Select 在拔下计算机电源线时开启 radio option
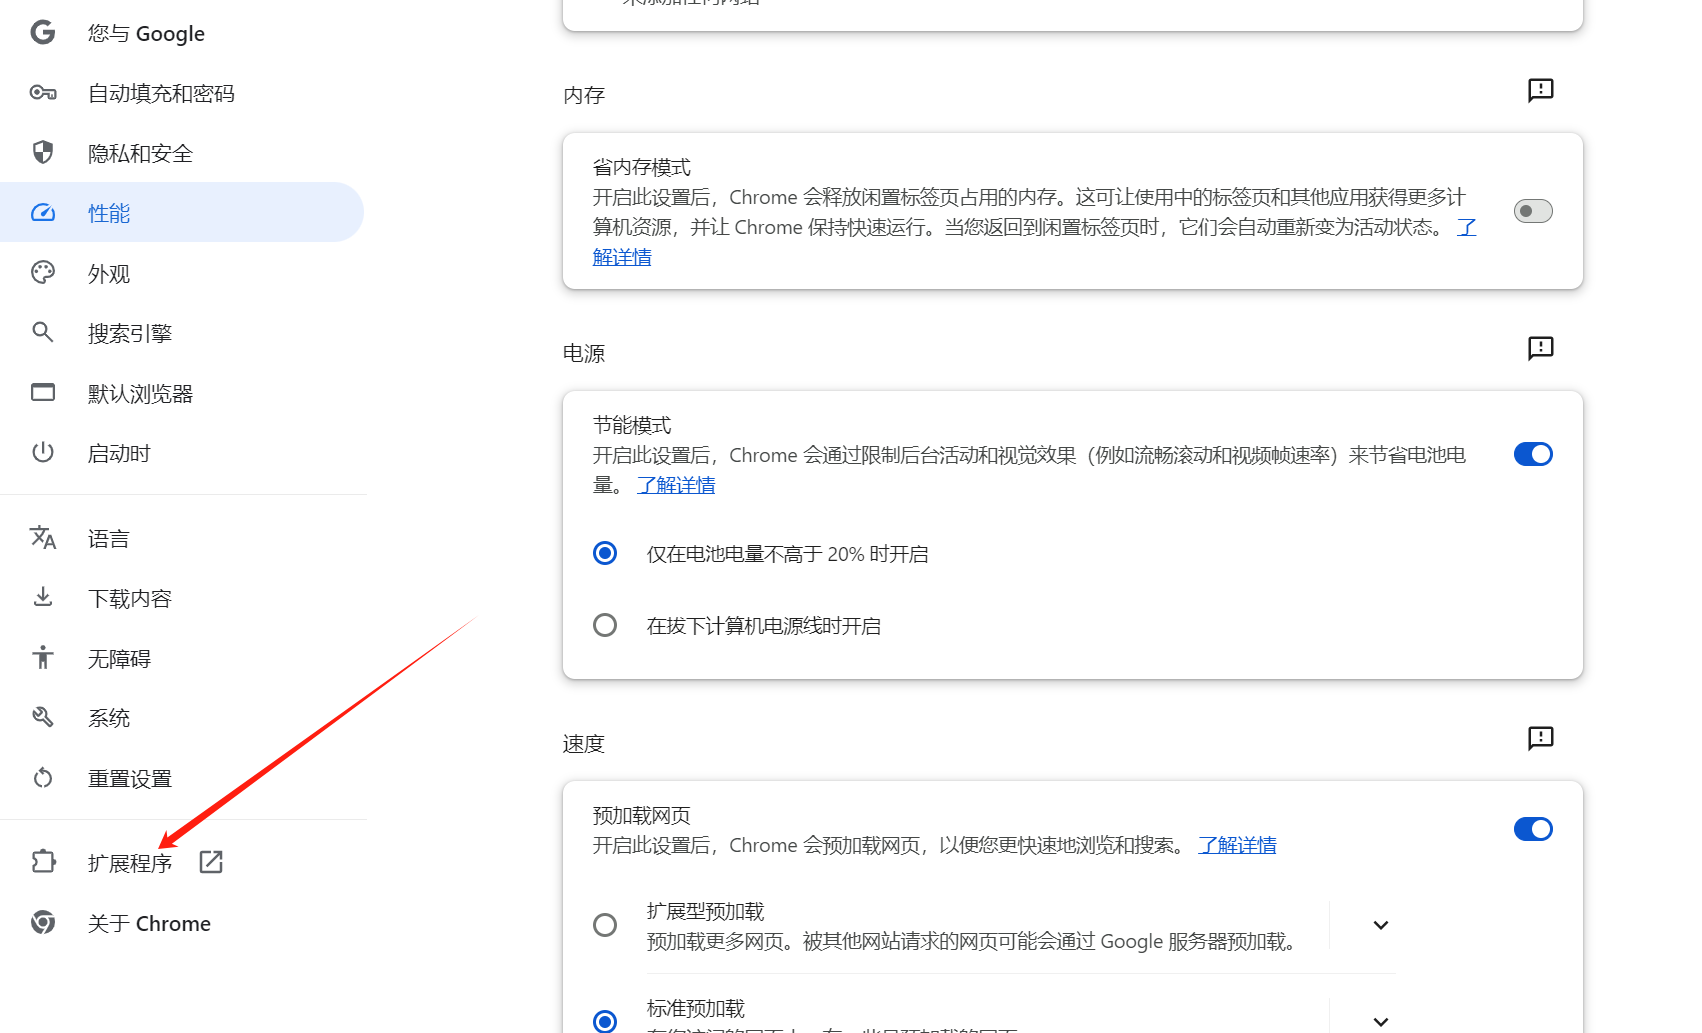The height and width of the screenshot is (1033, 1702). (x=605, y=625)
